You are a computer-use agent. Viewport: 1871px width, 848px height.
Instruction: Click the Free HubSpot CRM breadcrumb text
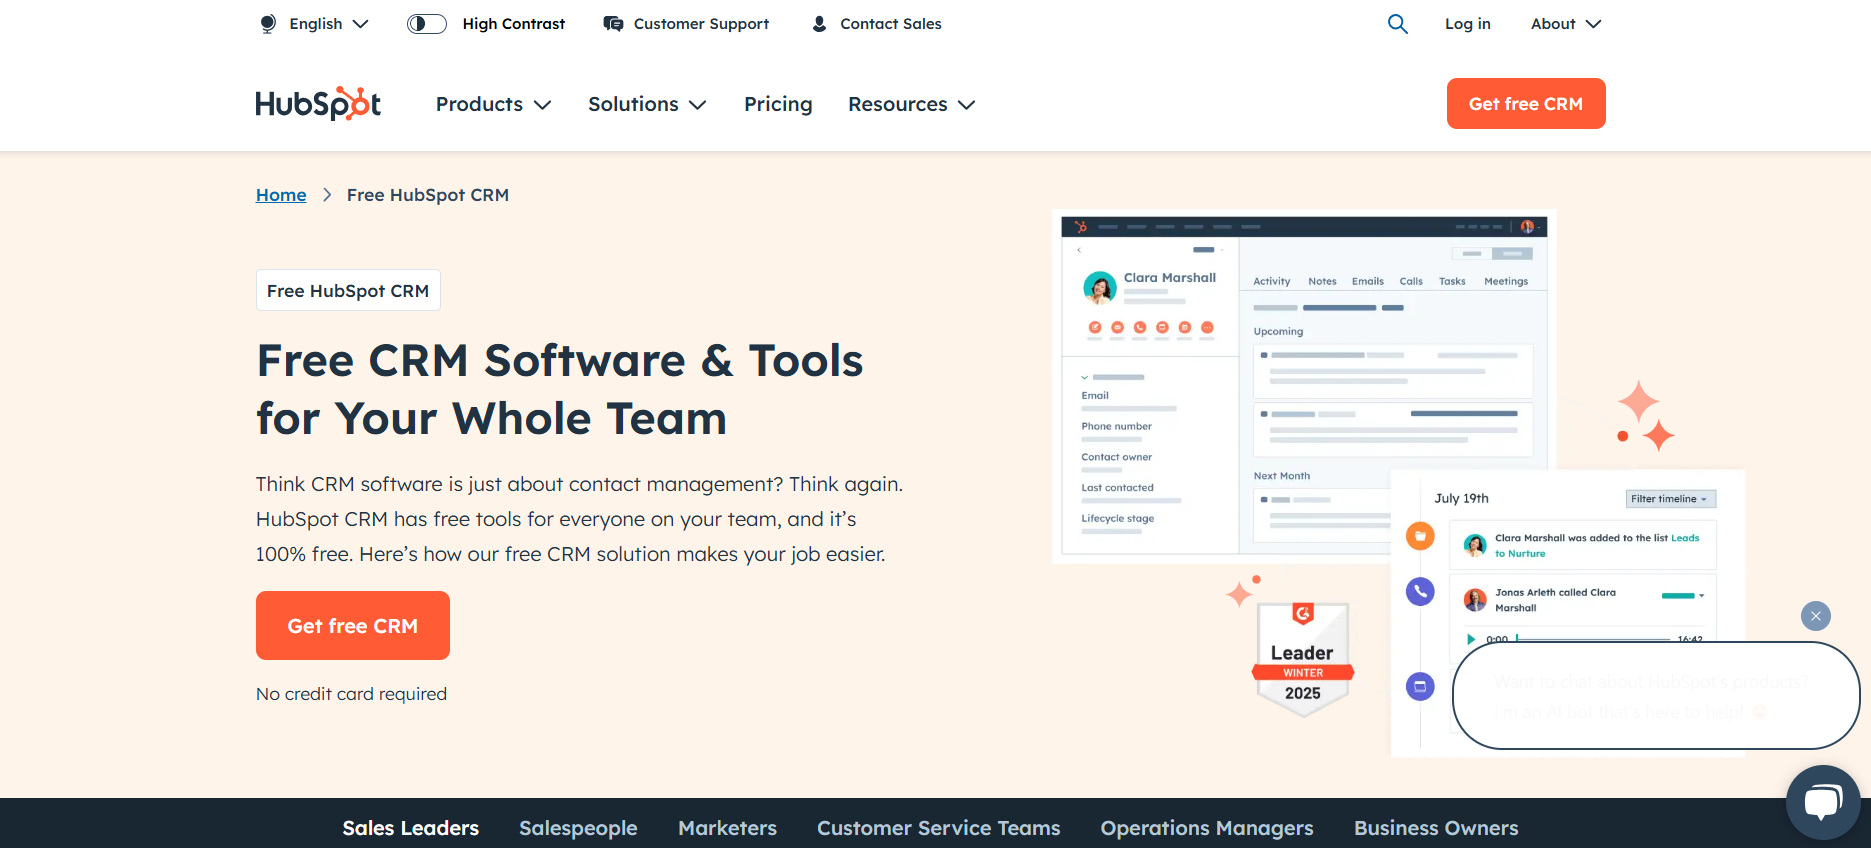pos(428,195)
